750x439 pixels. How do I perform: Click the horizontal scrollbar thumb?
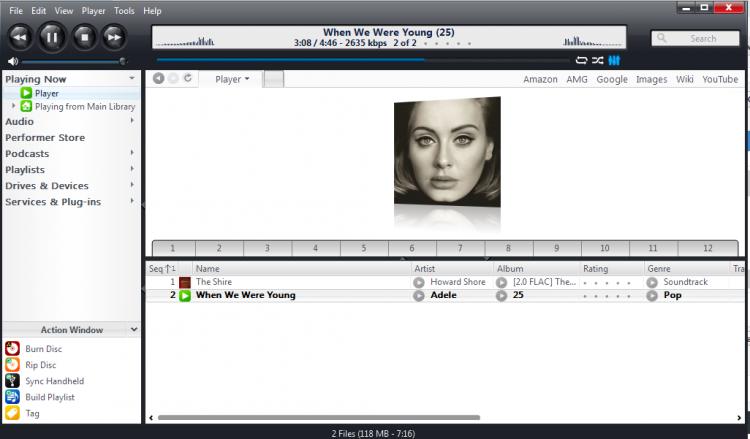click(x=319, y=417)
